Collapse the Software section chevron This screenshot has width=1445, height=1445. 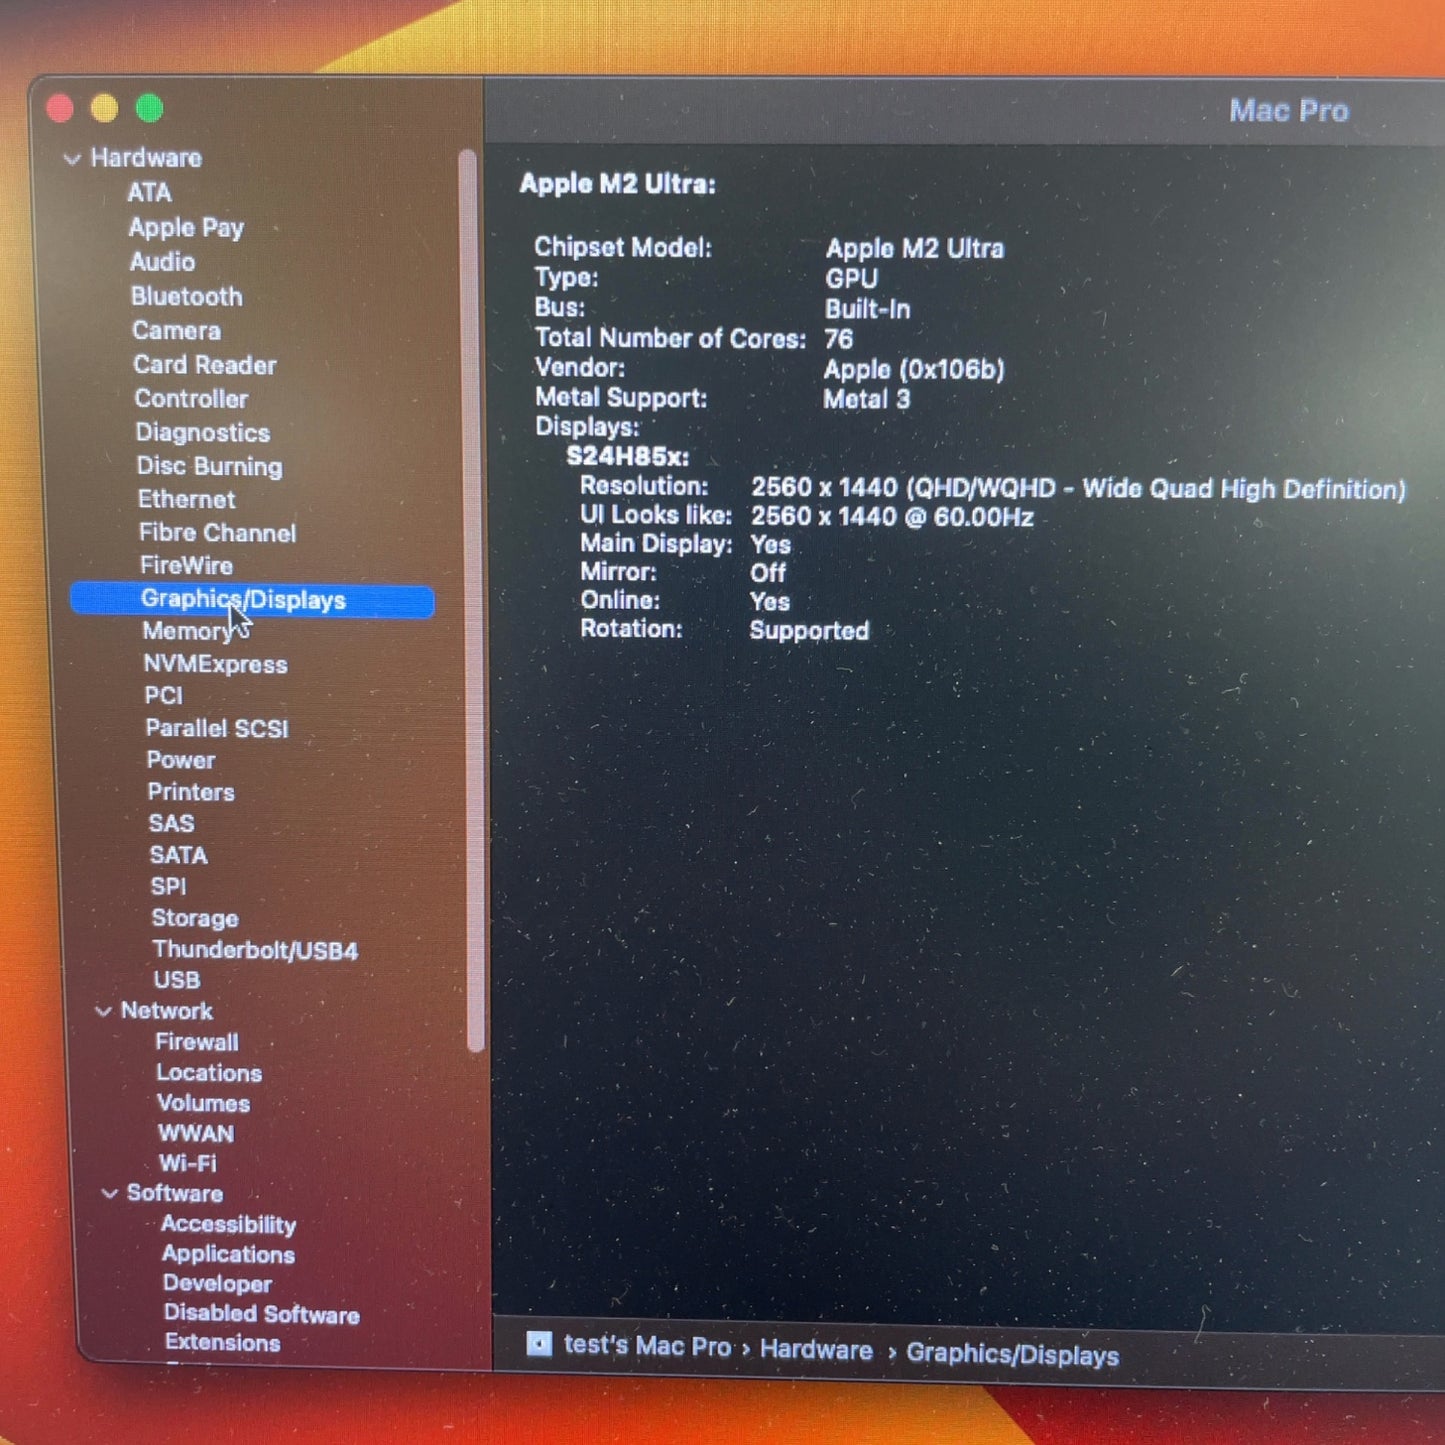coord(110,1194)
